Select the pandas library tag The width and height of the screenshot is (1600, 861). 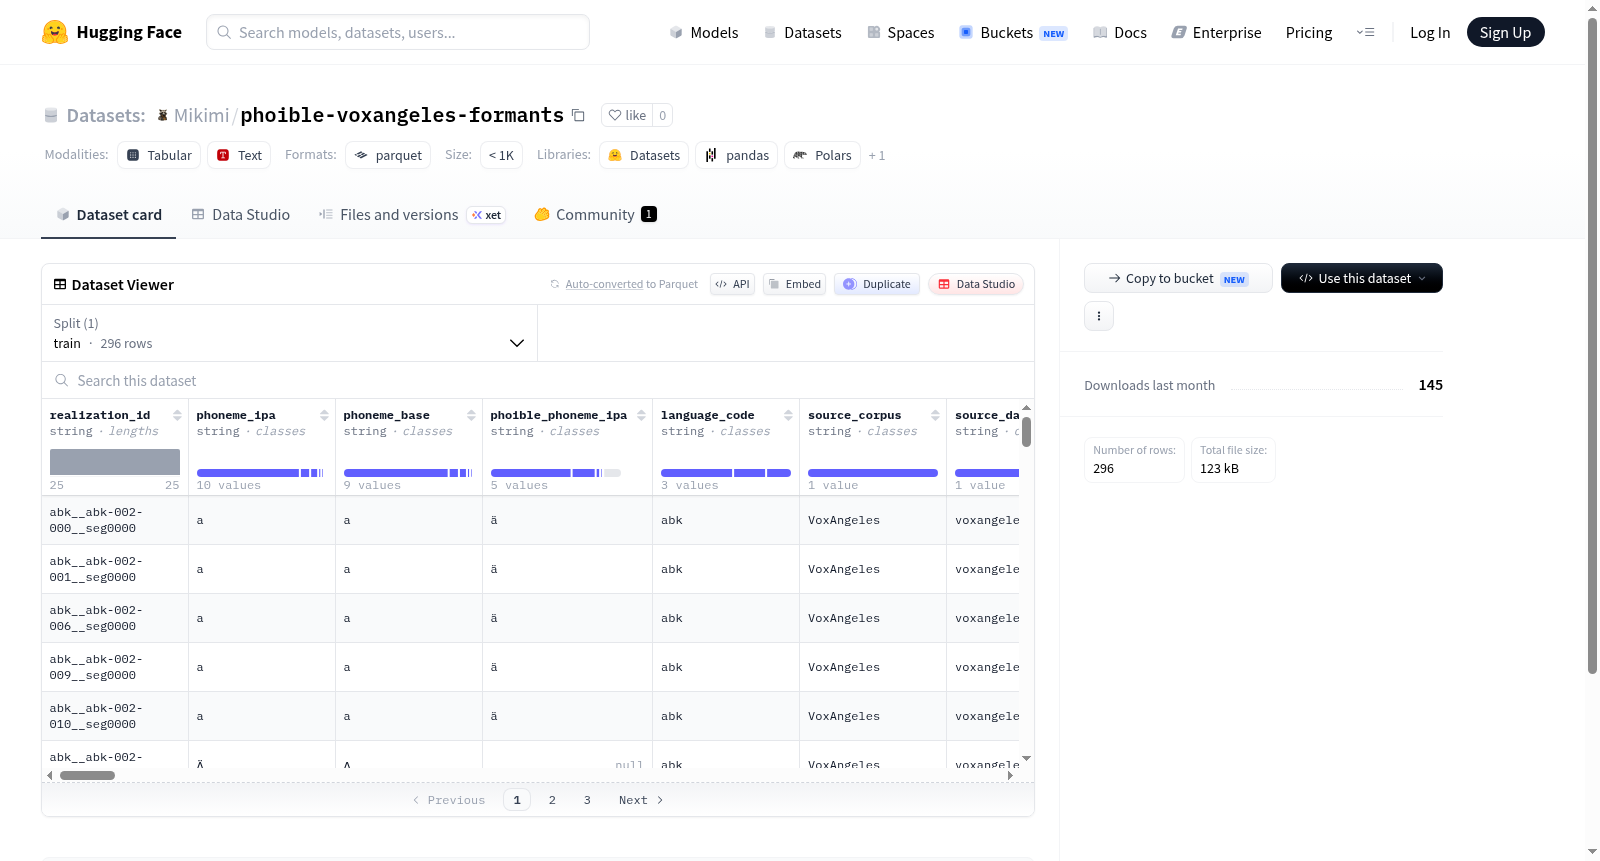(x=737, y=155)
